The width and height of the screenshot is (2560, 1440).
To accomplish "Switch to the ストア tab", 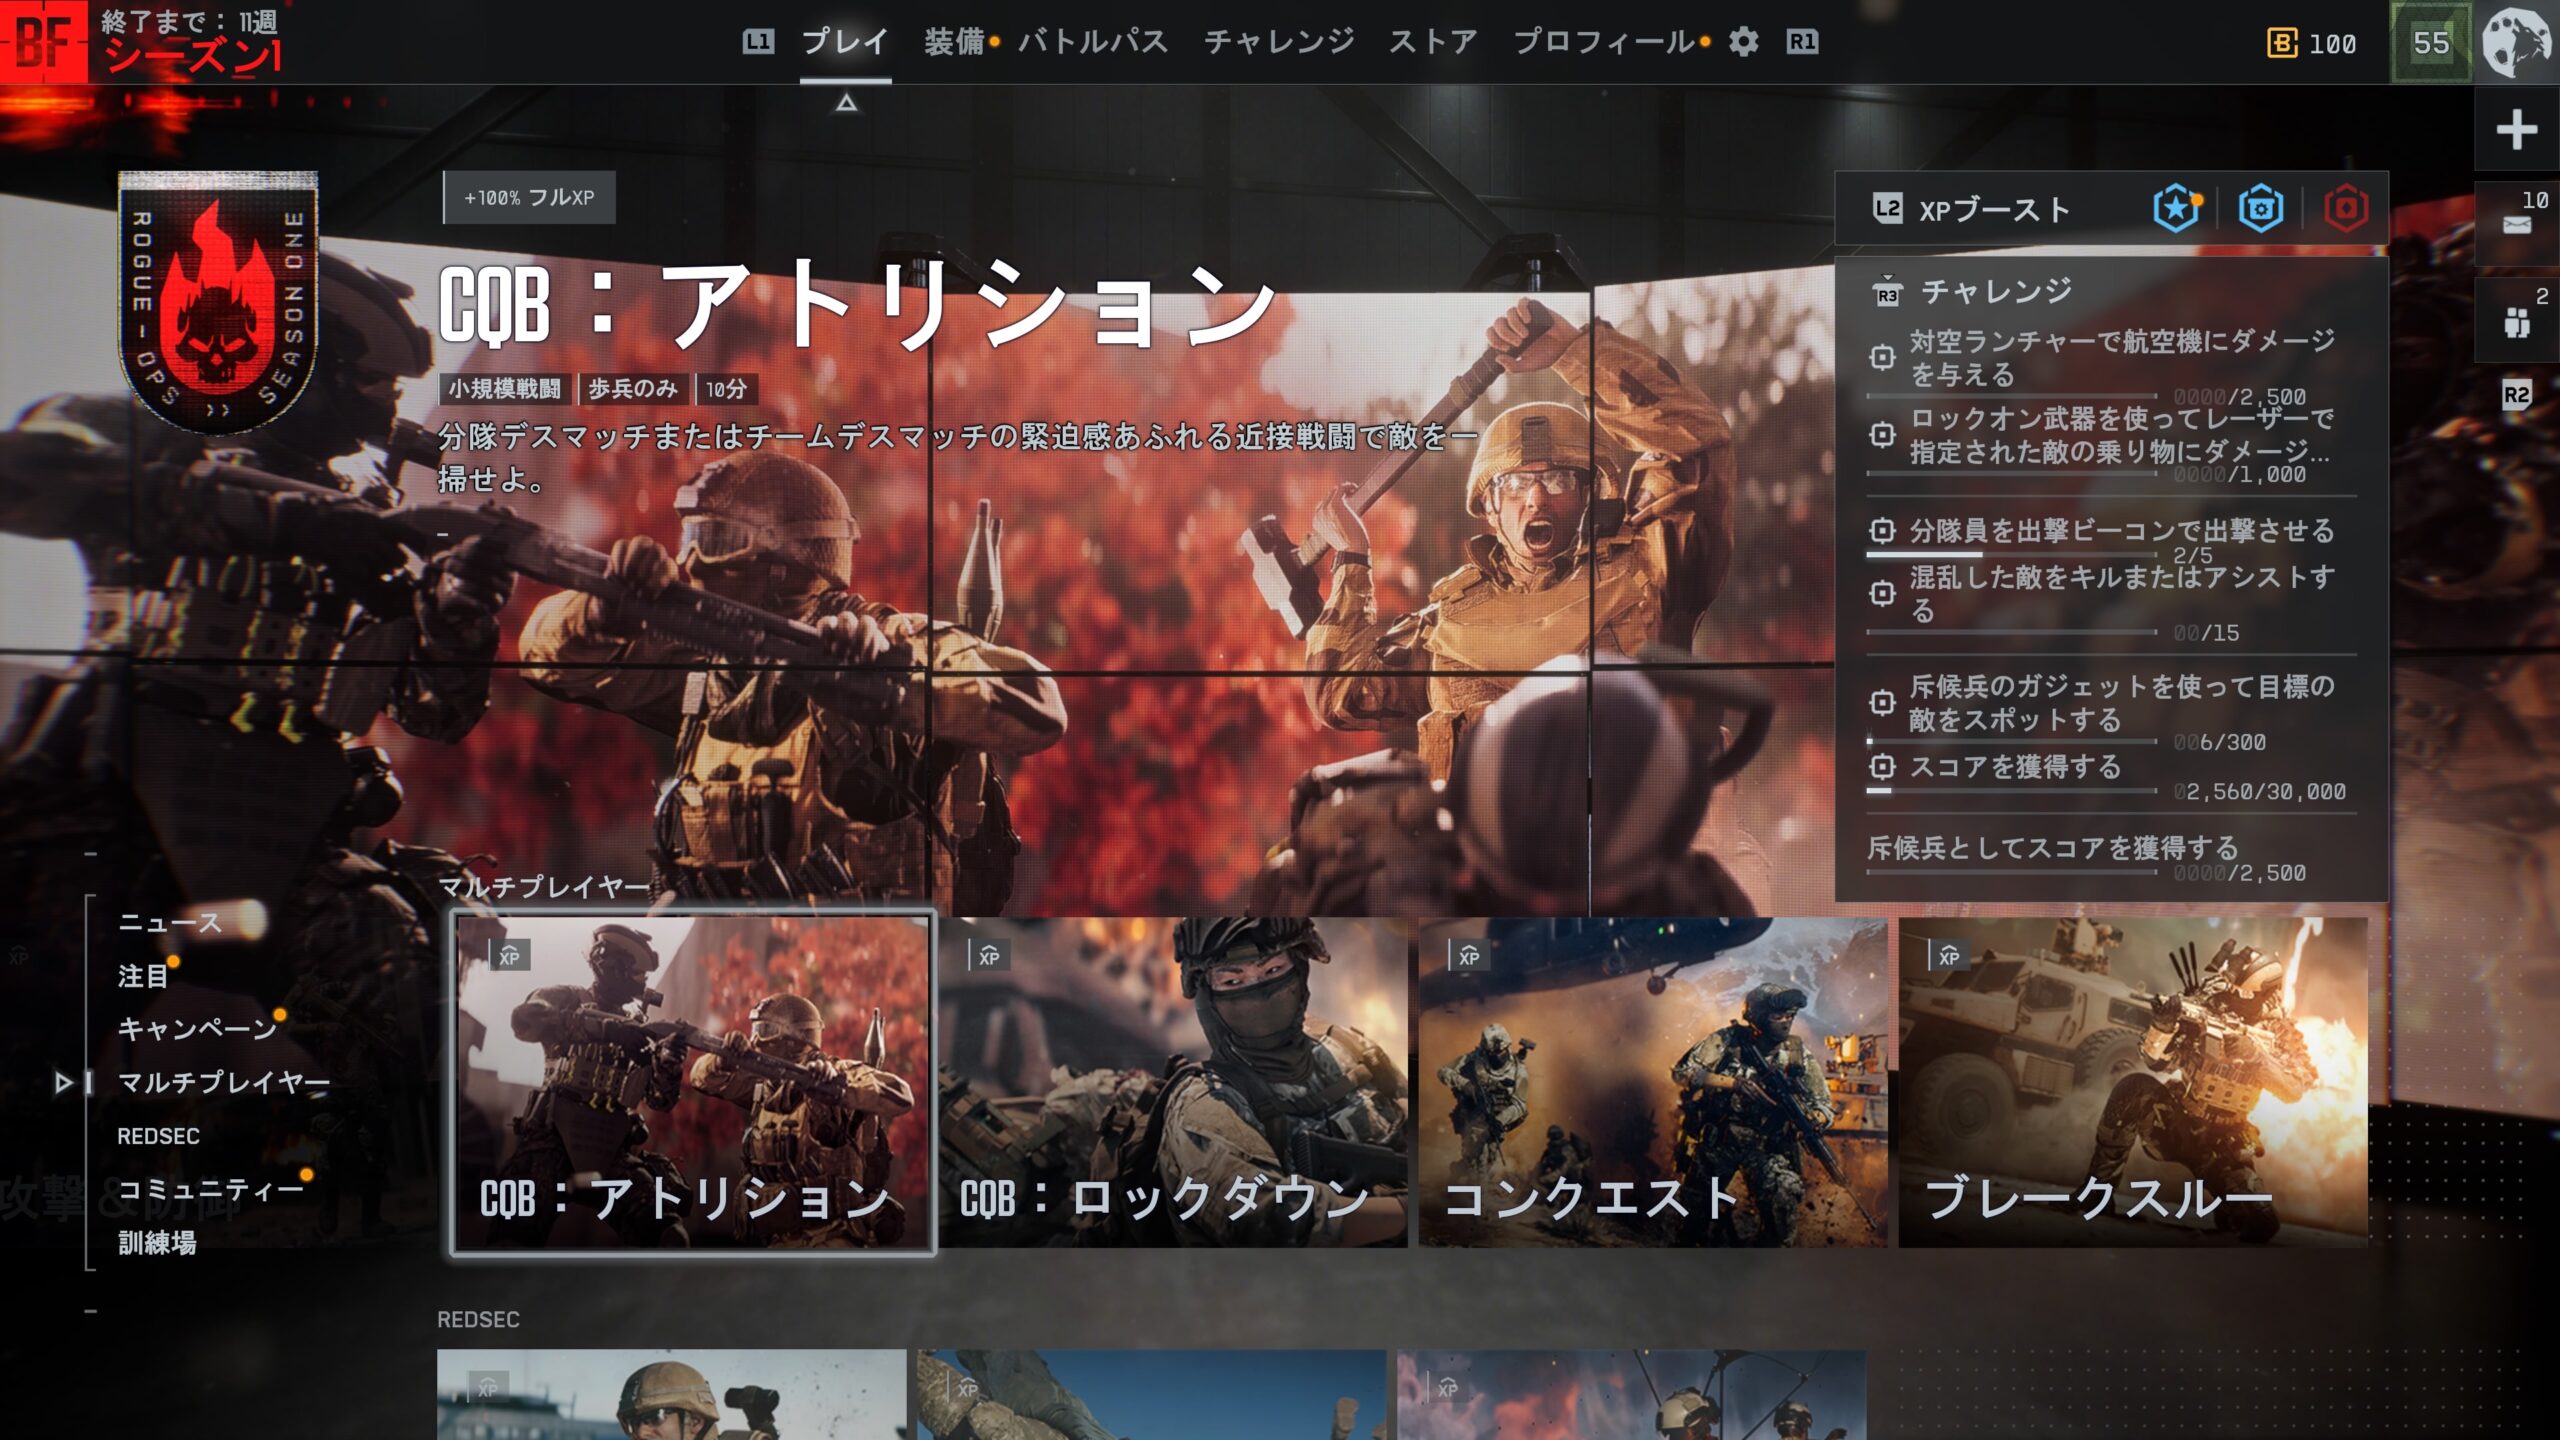I will coord(1432,42).
